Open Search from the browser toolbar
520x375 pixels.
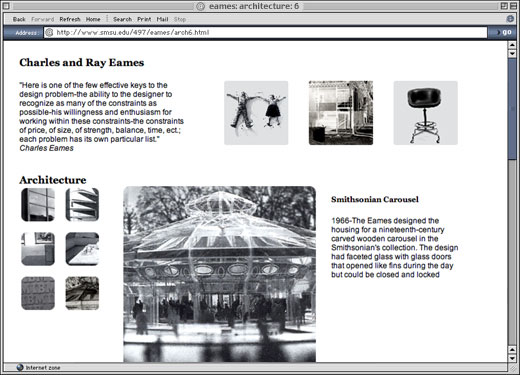pos(122,19)
